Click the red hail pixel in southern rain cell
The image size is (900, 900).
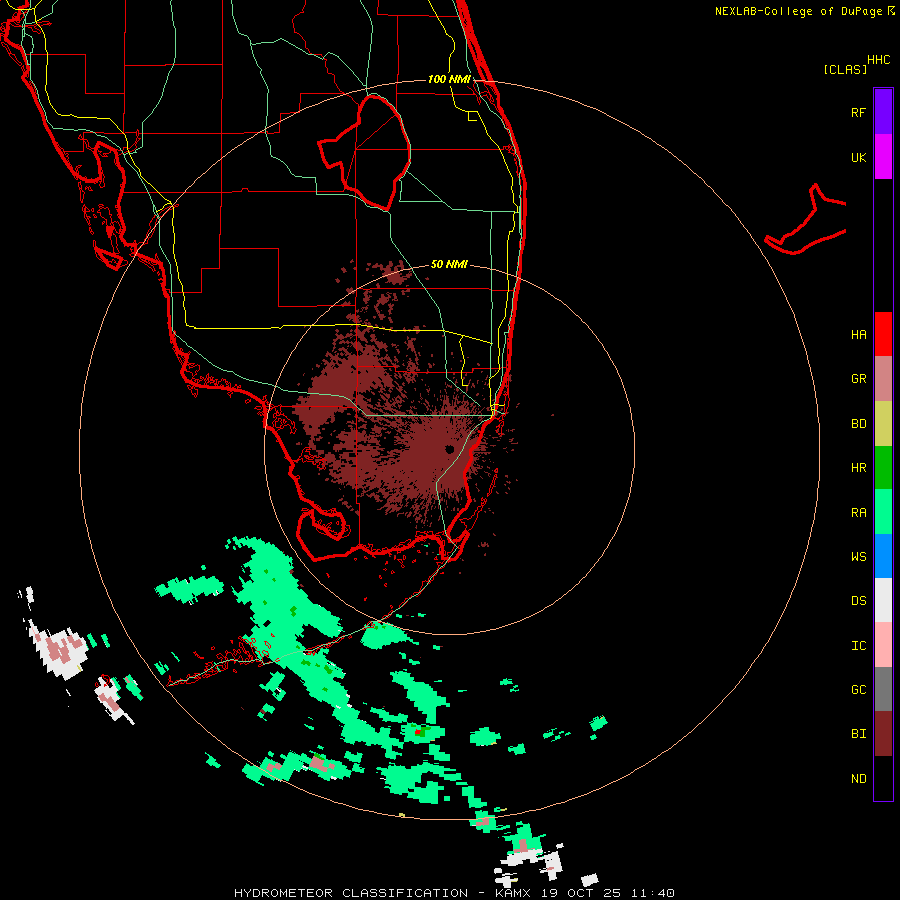click(418, 732)
